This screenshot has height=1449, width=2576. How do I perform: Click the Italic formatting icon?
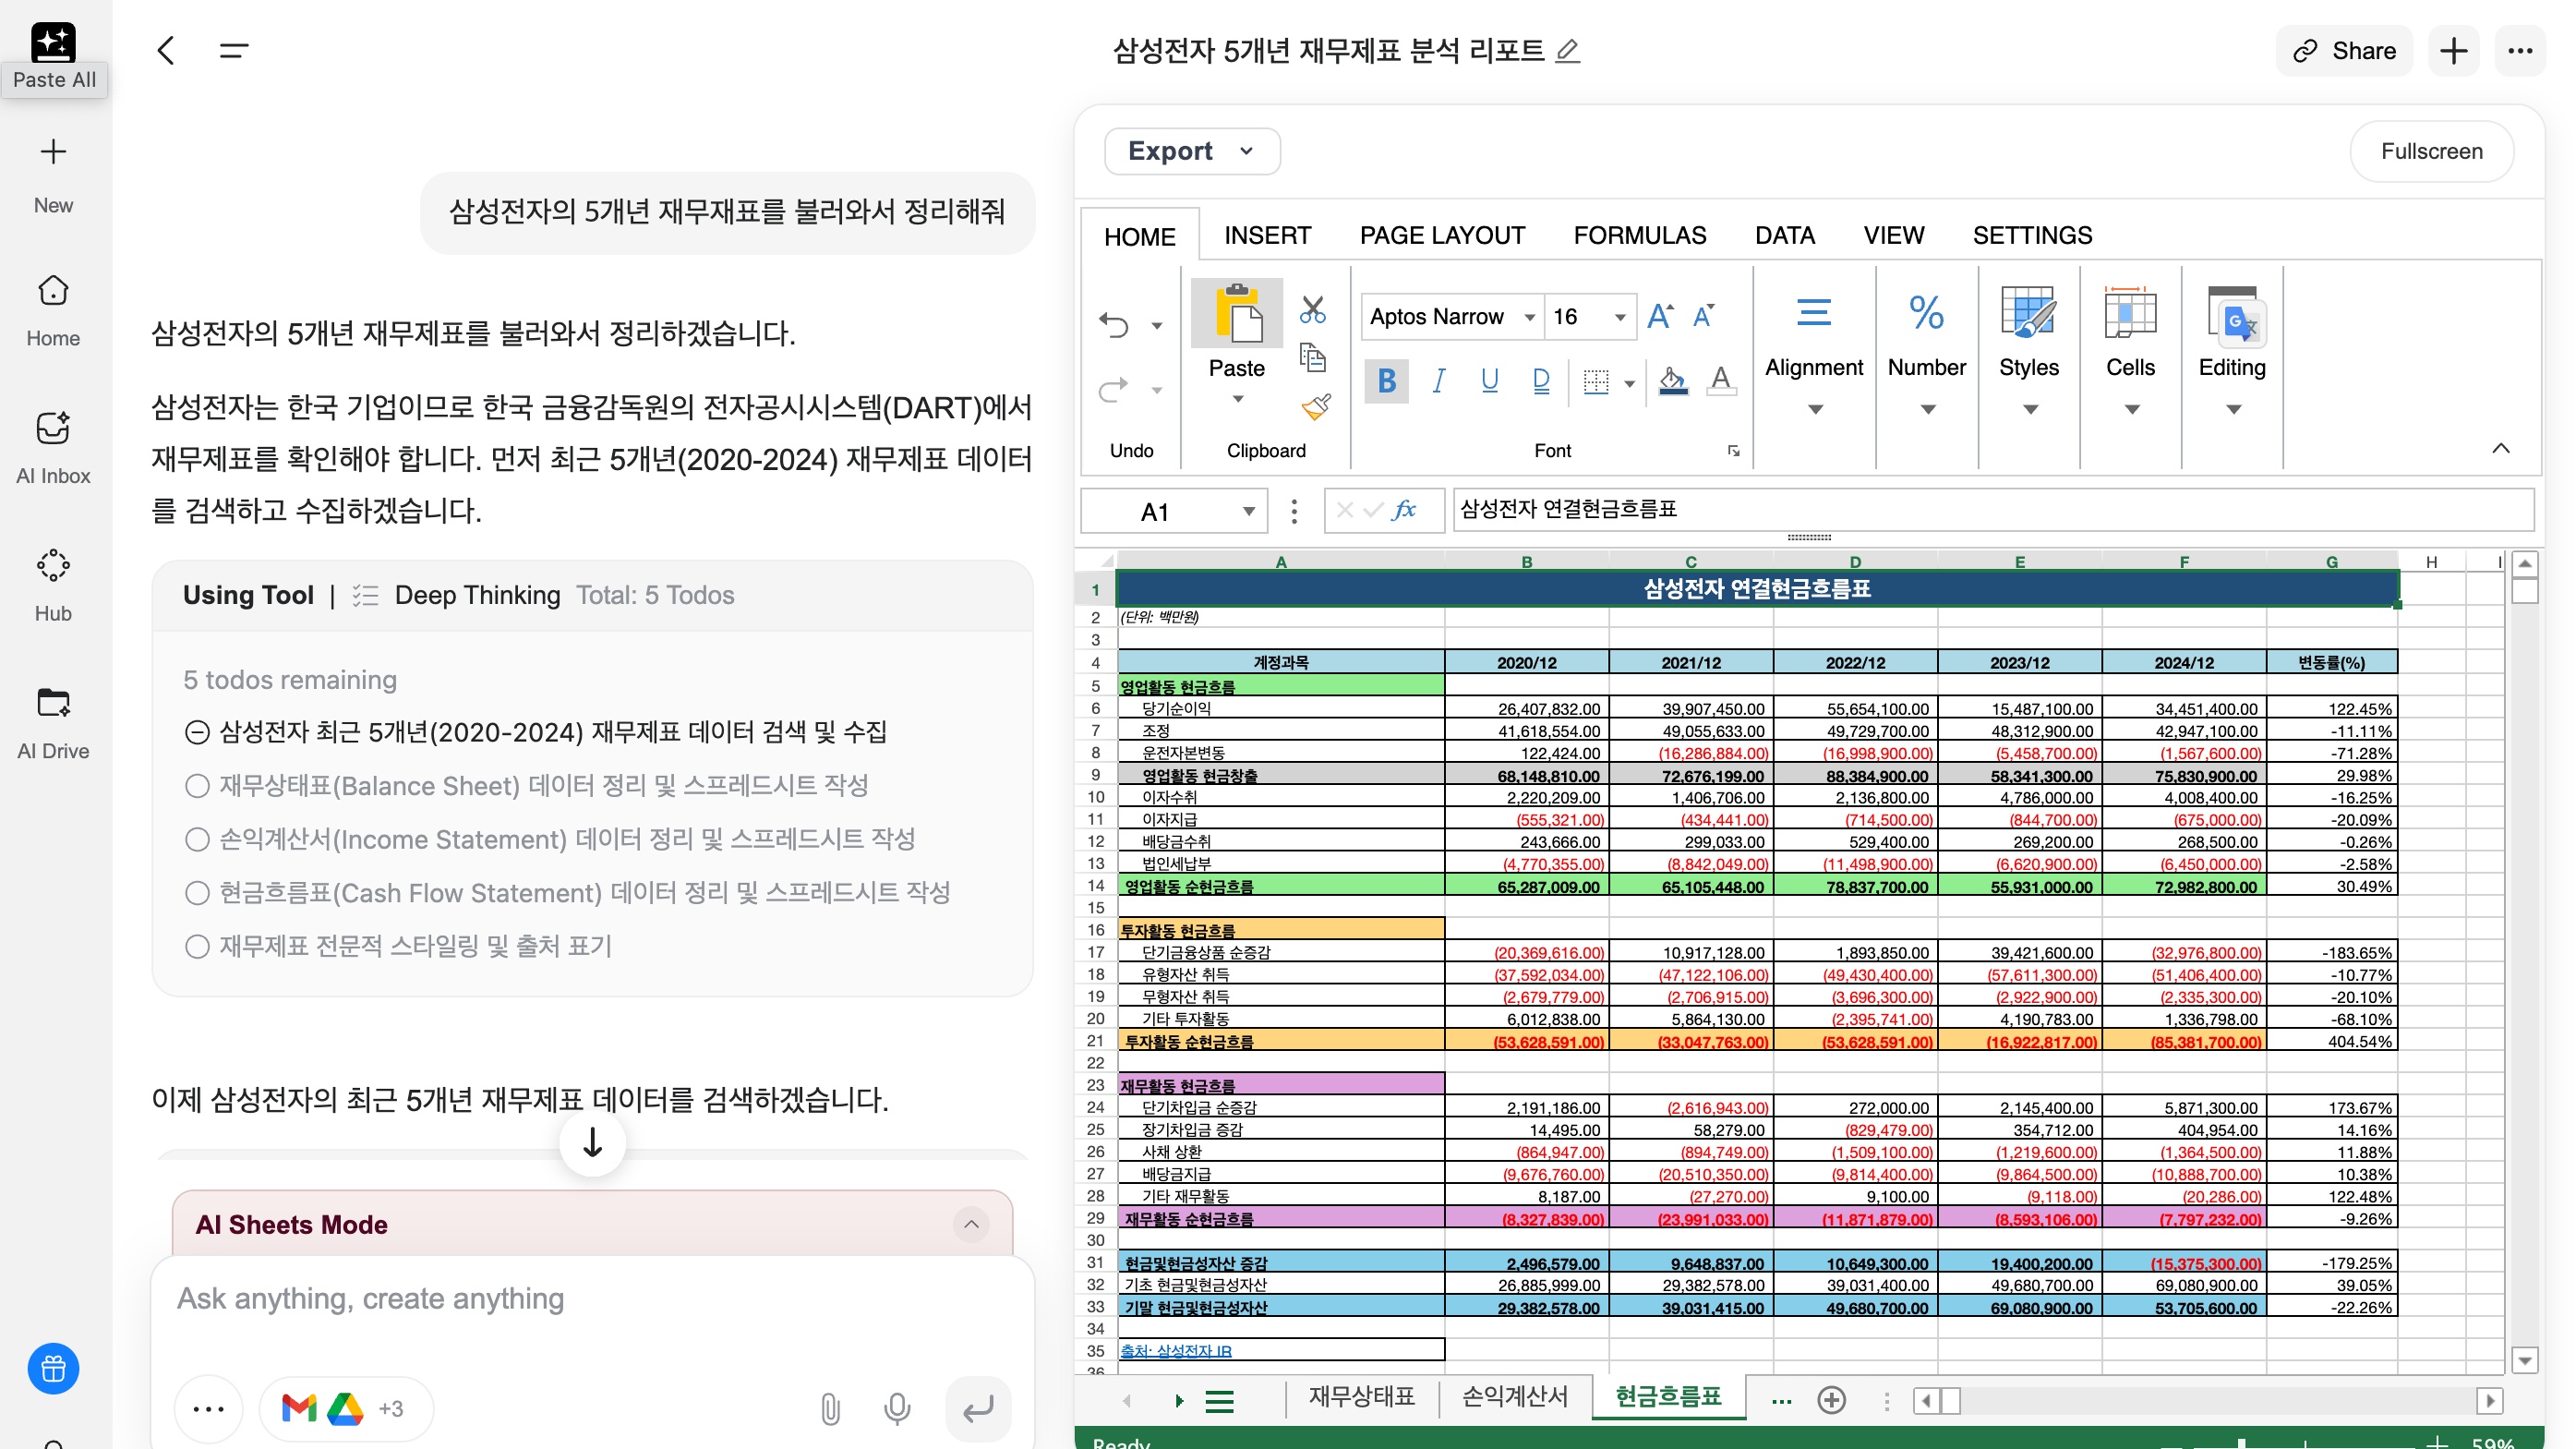[x=1438, y=380]
